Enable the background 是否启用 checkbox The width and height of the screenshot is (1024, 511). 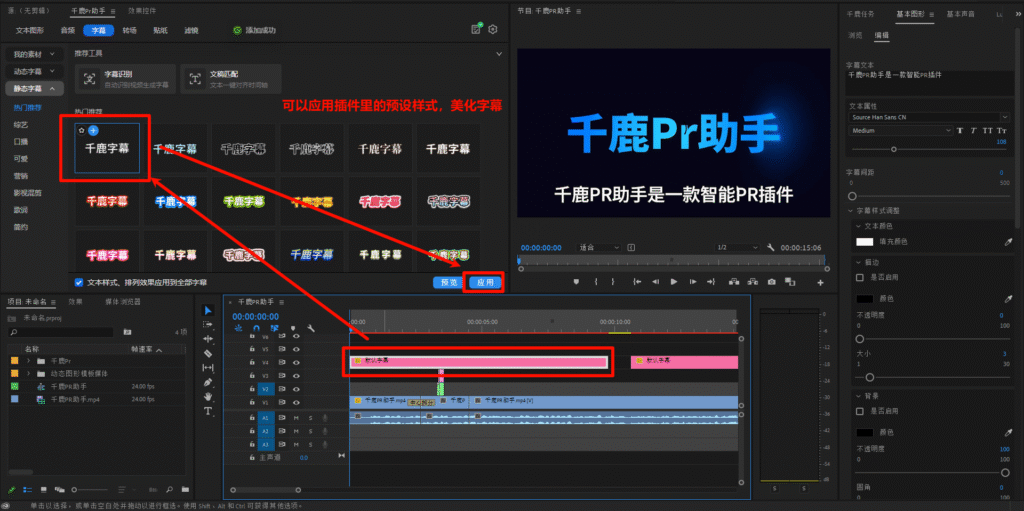coord(860,411)
